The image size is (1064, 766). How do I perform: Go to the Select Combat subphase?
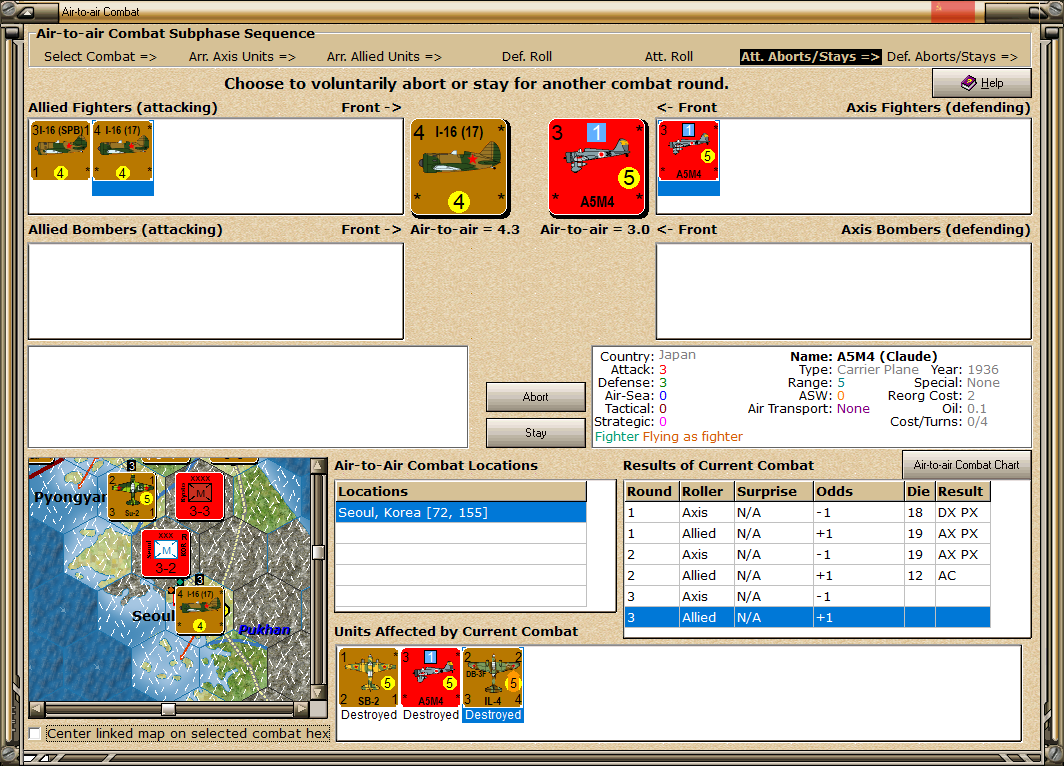pos(98,56)
